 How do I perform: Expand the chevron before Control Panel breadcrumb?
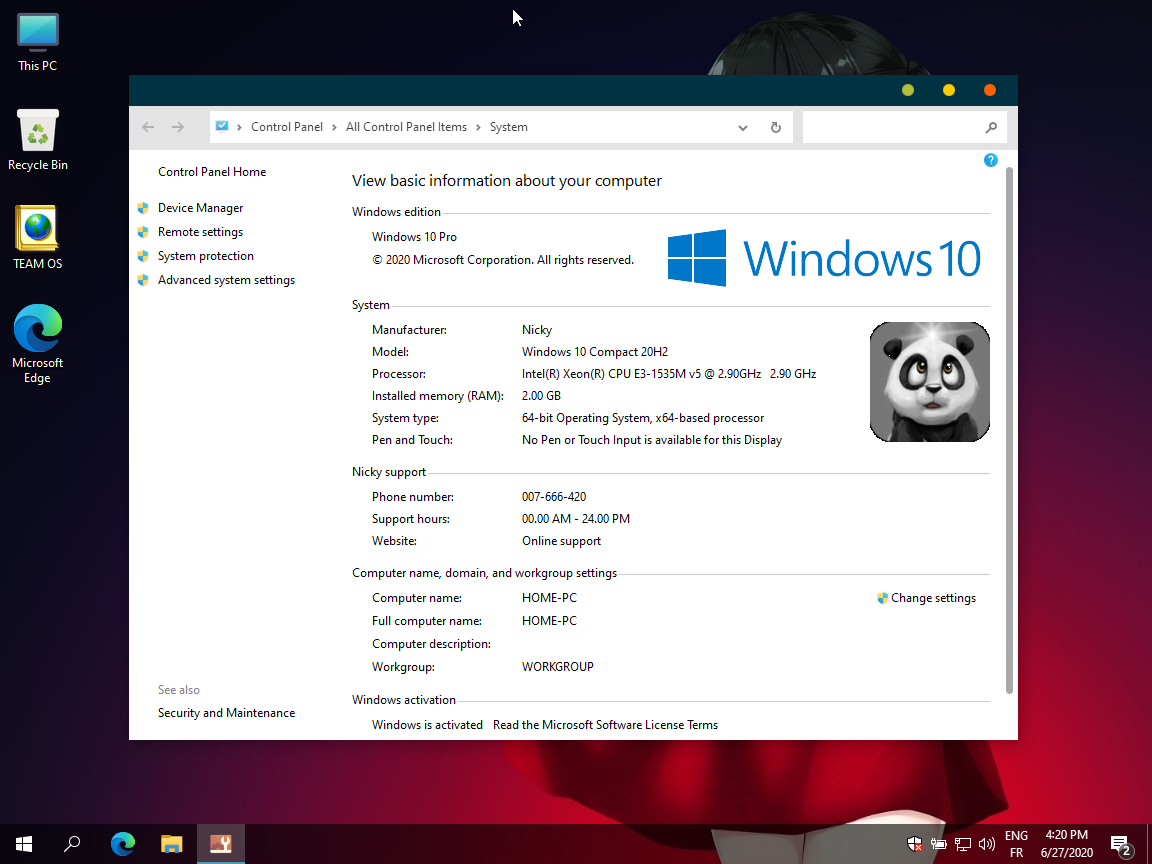click(x=240, y=127)
